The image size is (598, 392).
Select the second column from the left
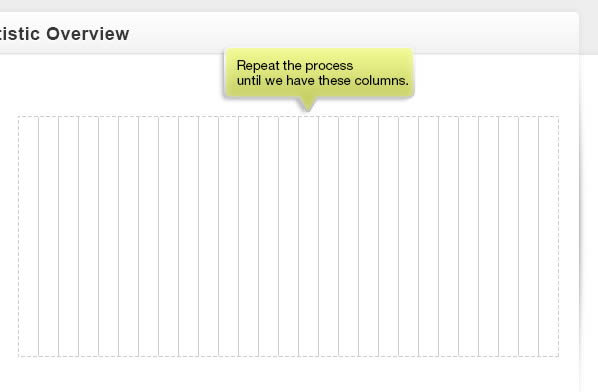click(48, 236)
